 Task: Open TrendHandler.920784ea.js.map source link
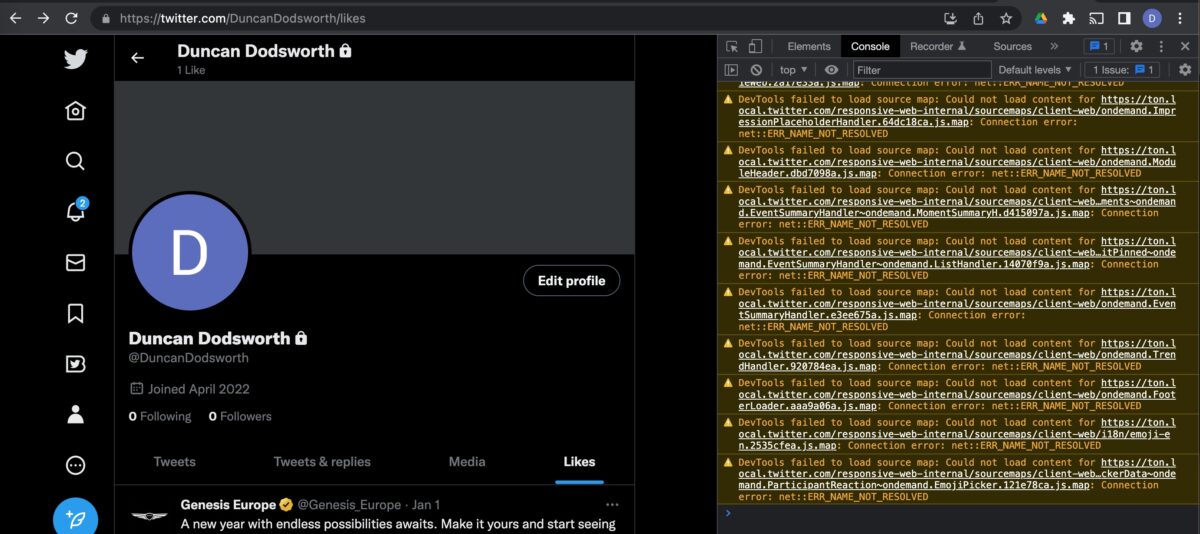(x=955, y=354)
